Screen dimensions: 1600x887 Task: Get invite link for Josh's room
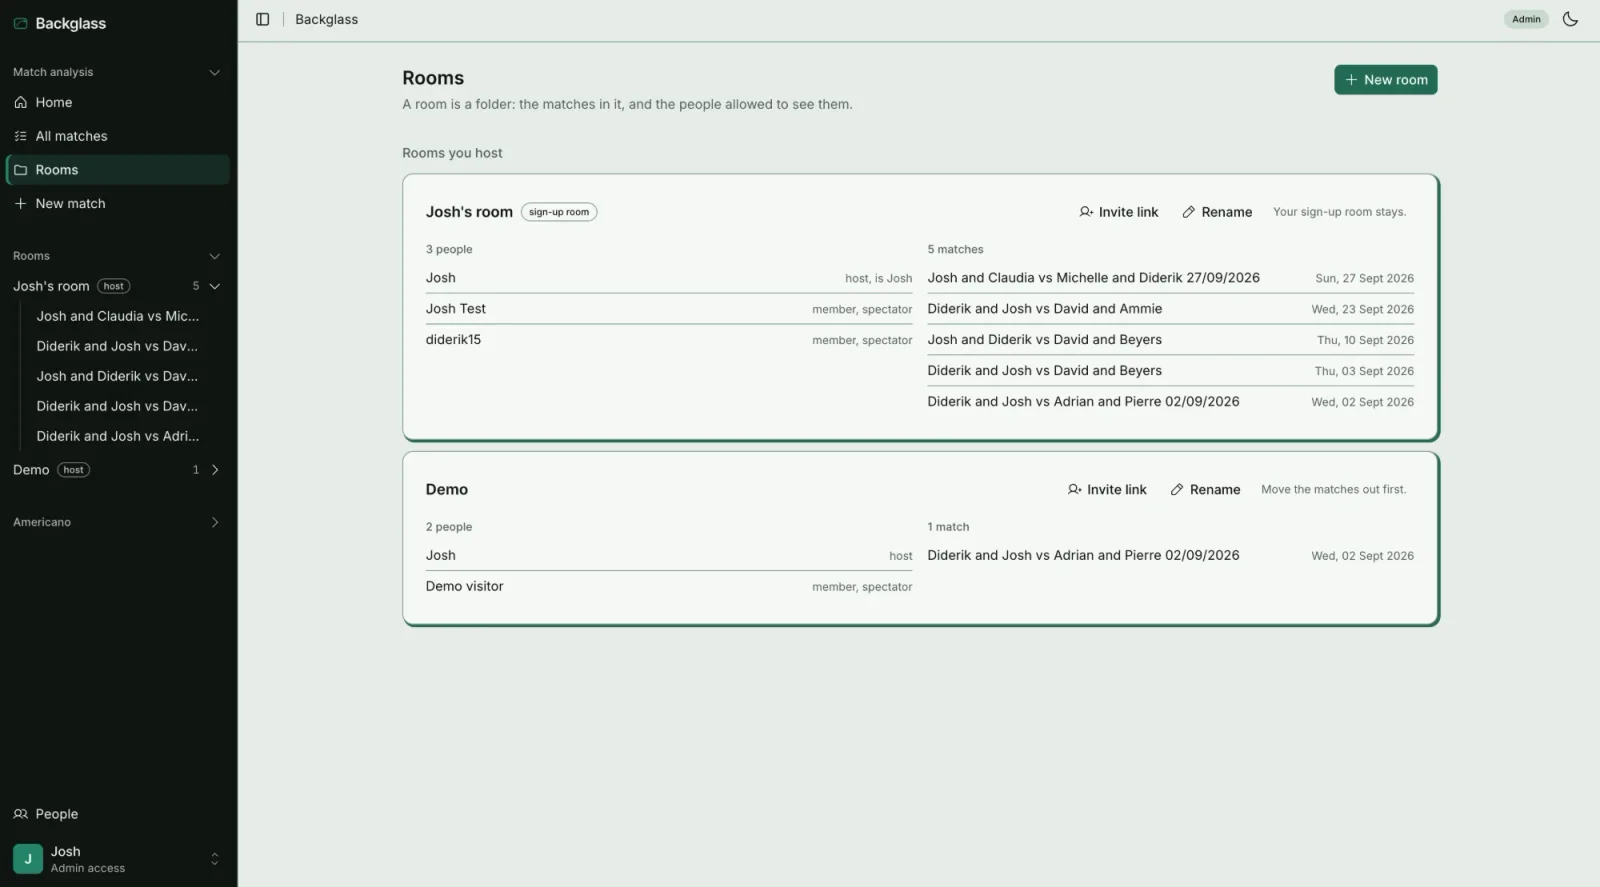(x=1118, y=212)
